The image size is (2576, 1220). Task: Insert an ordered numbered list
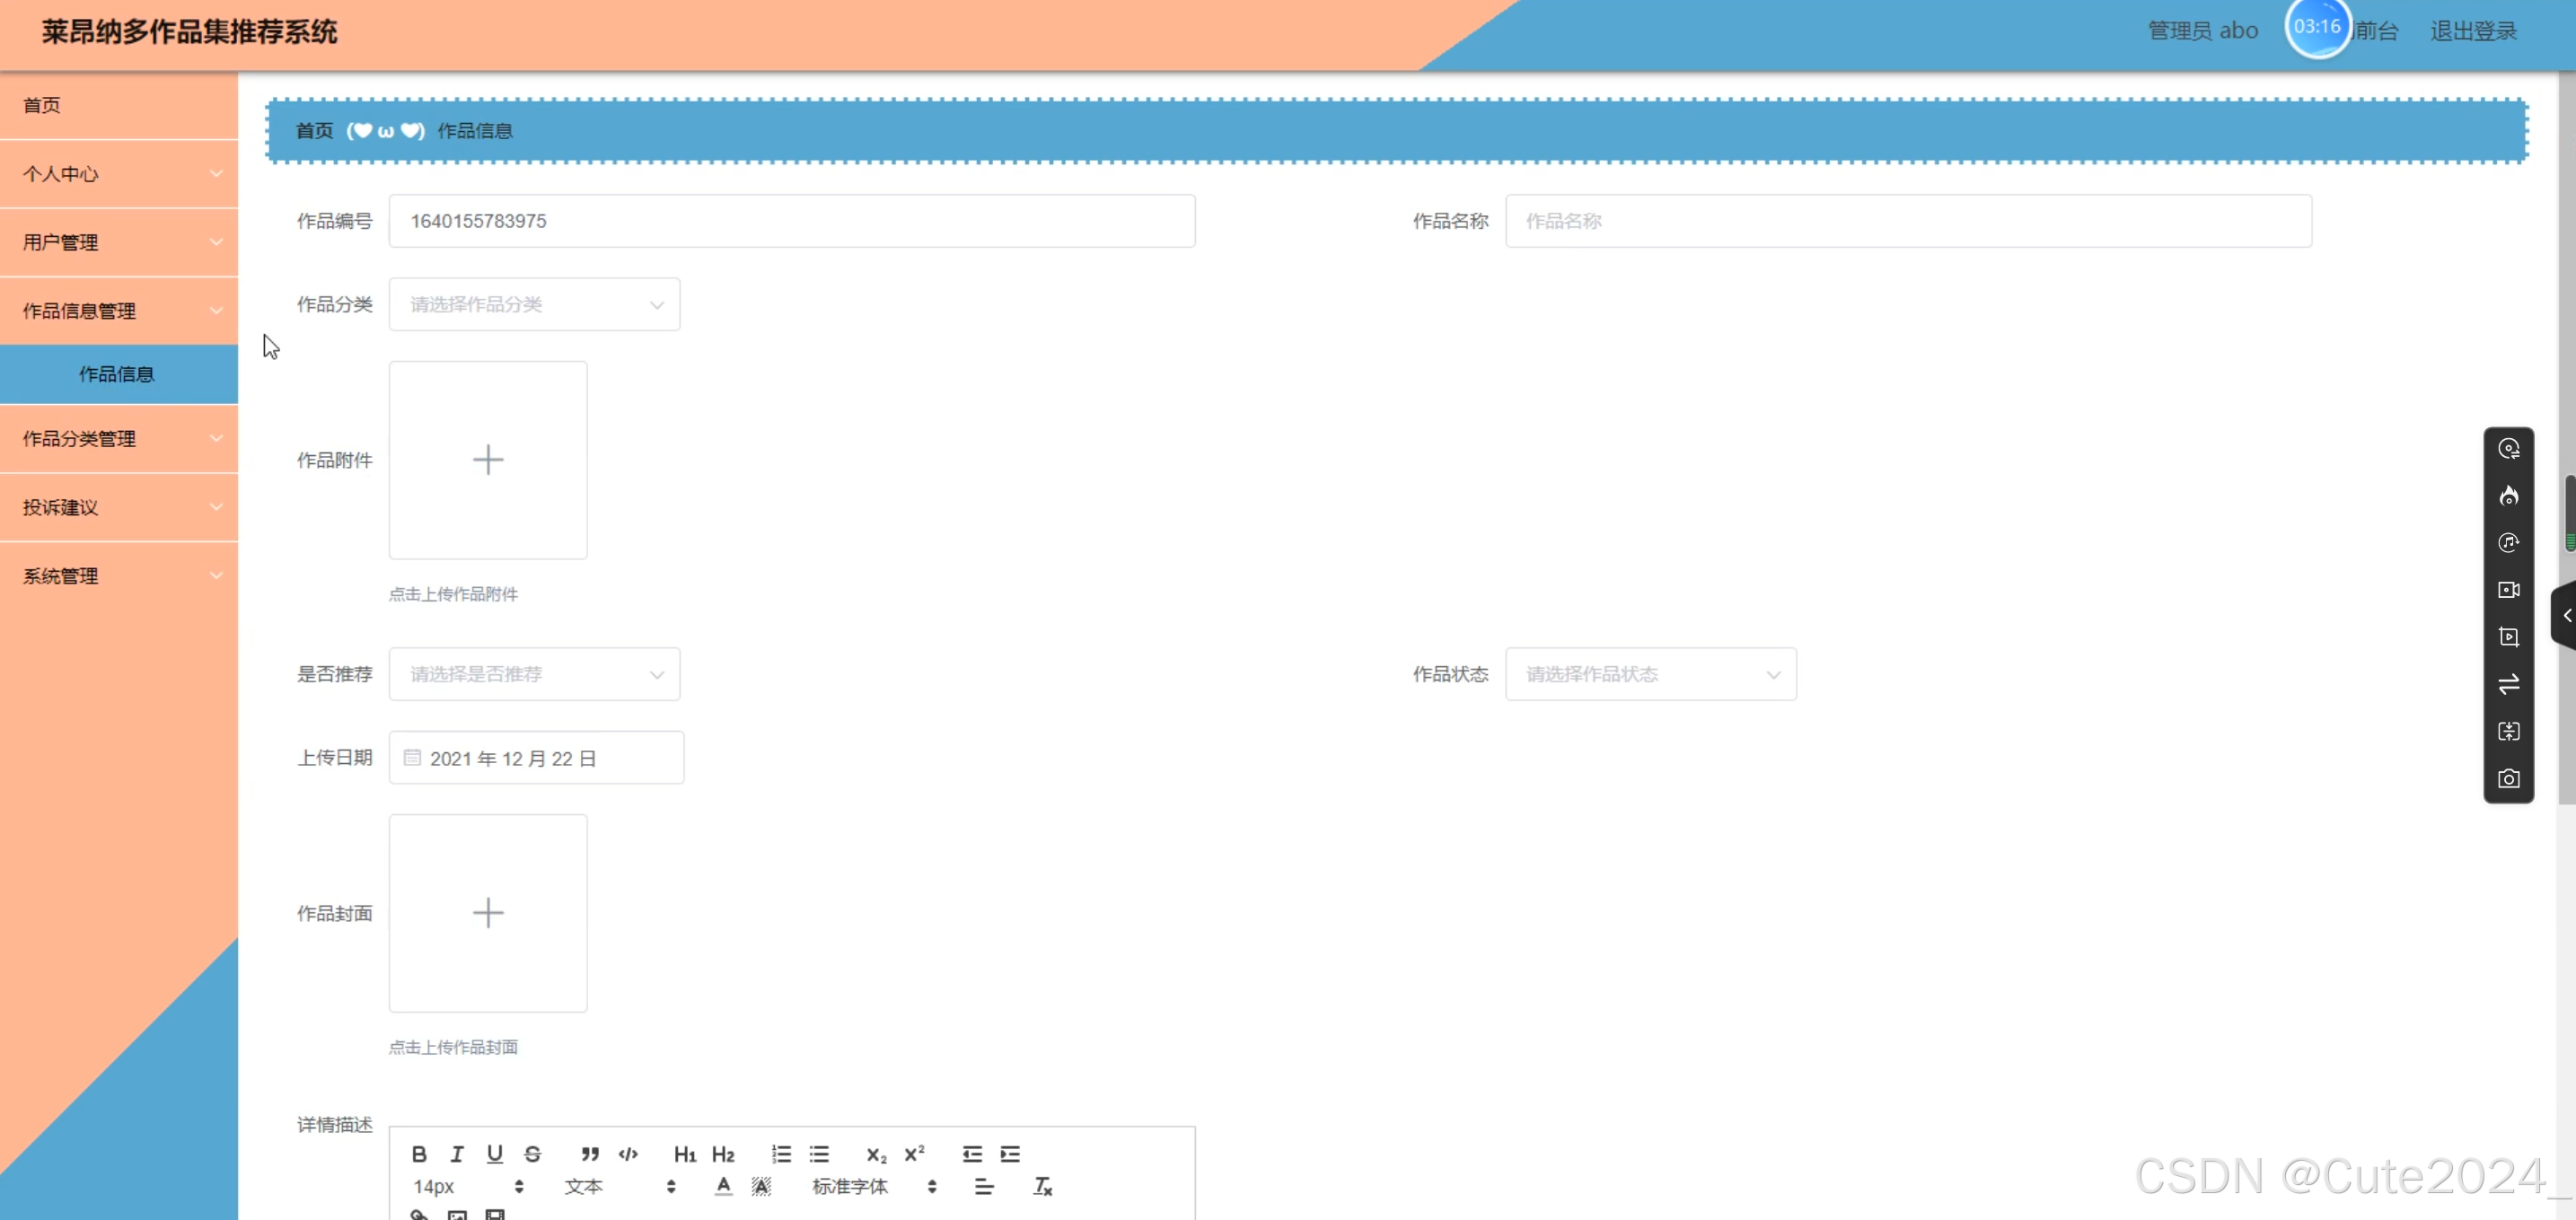[781, 1154]
